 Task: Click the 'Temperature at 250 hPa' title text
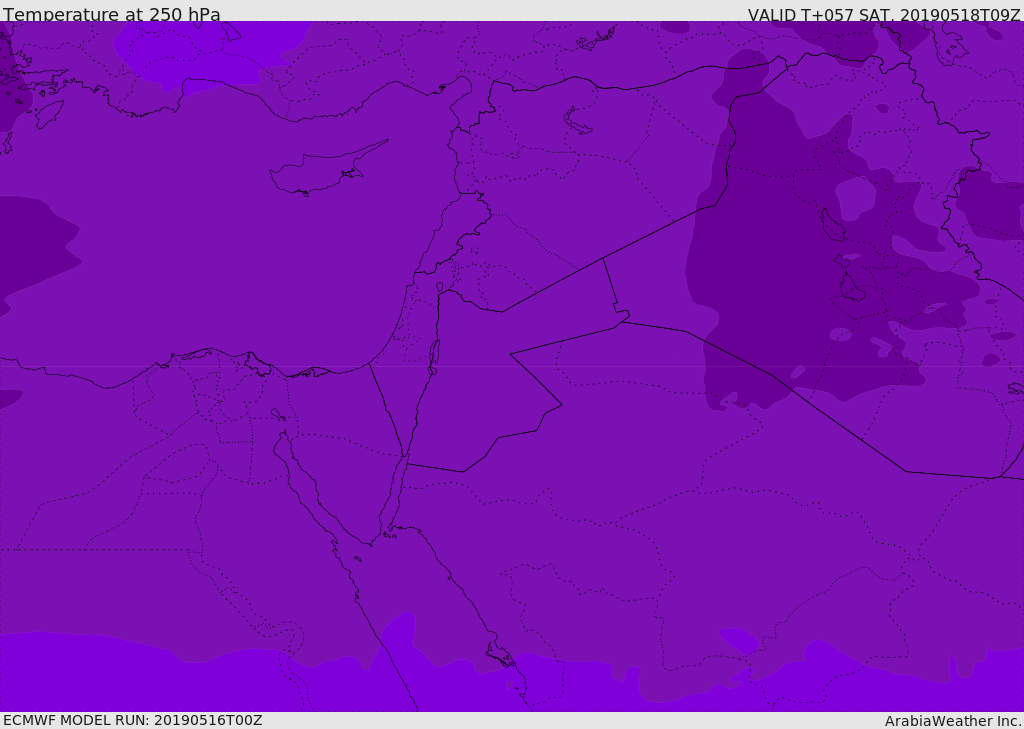click(112, 14)
